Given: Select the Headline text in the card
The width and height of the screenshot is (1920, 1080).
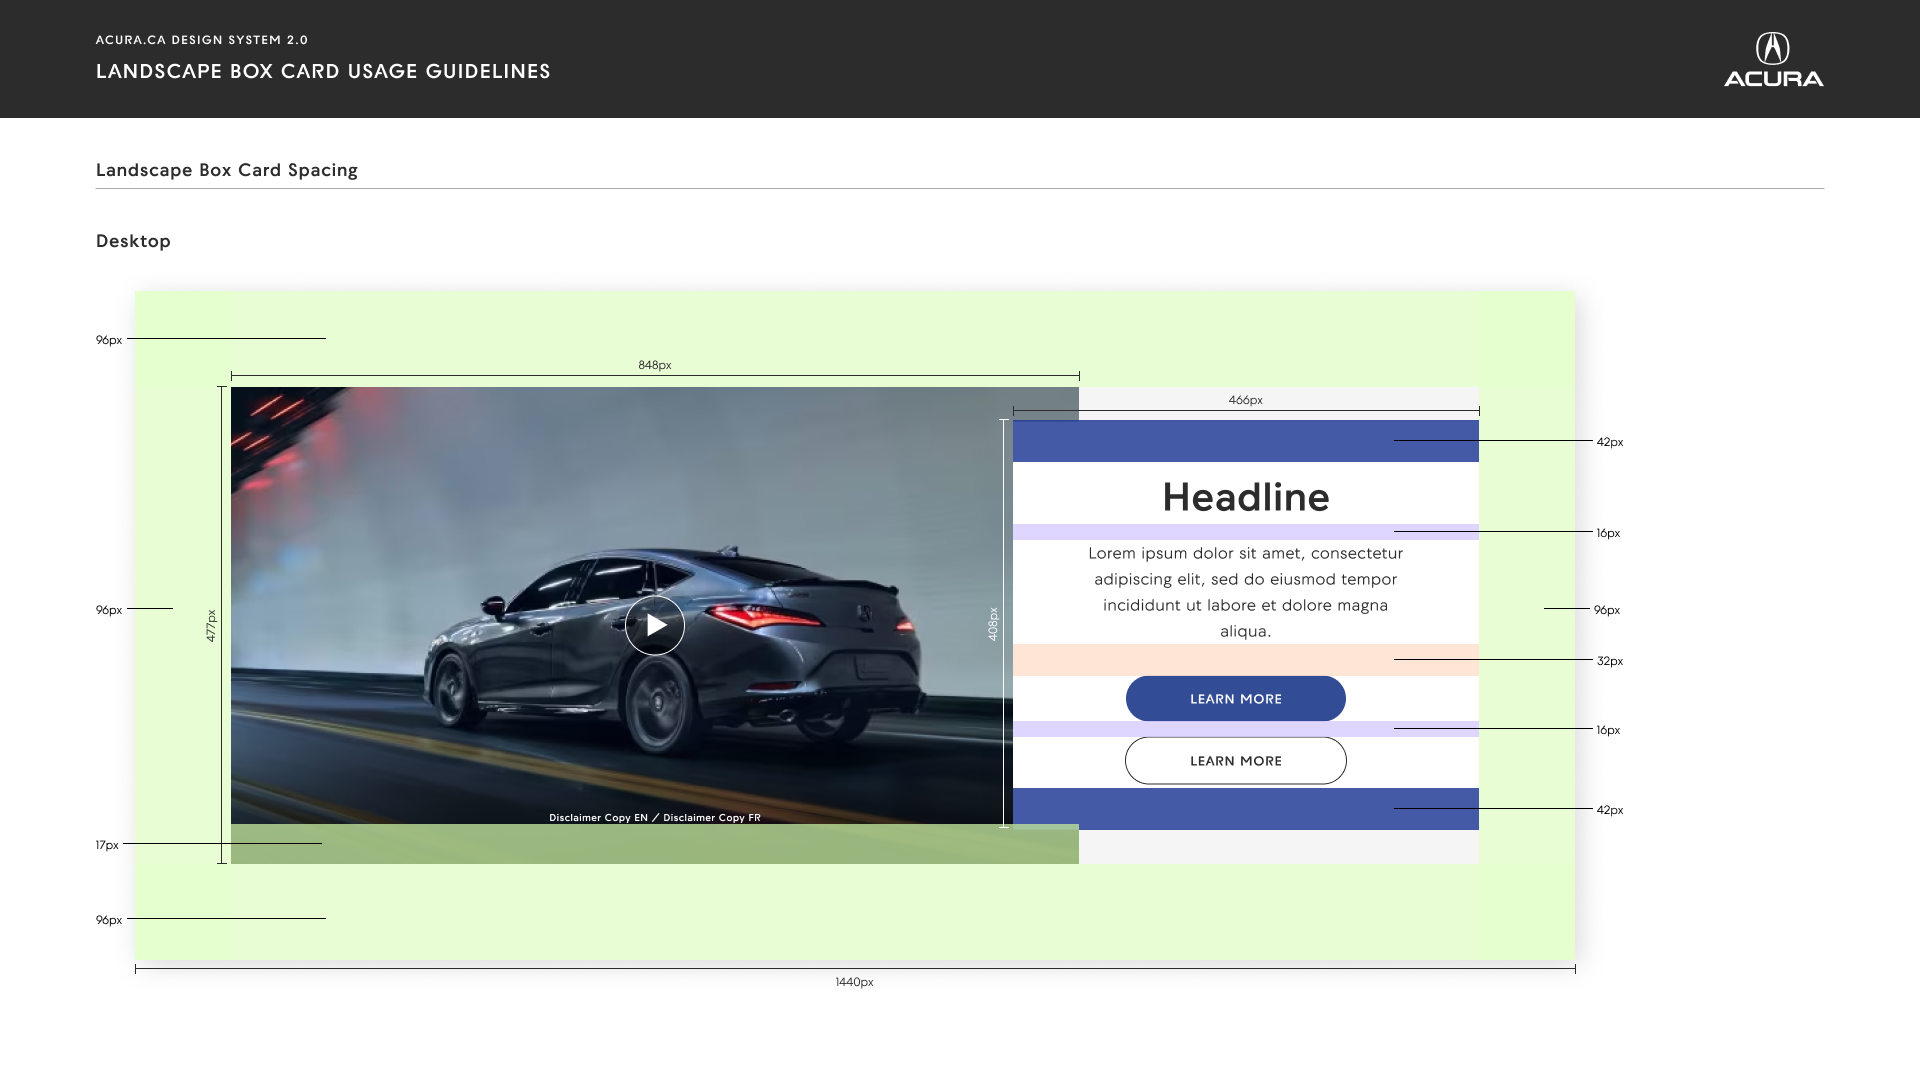Looking at the screenshot, I should coord(1246,497).
